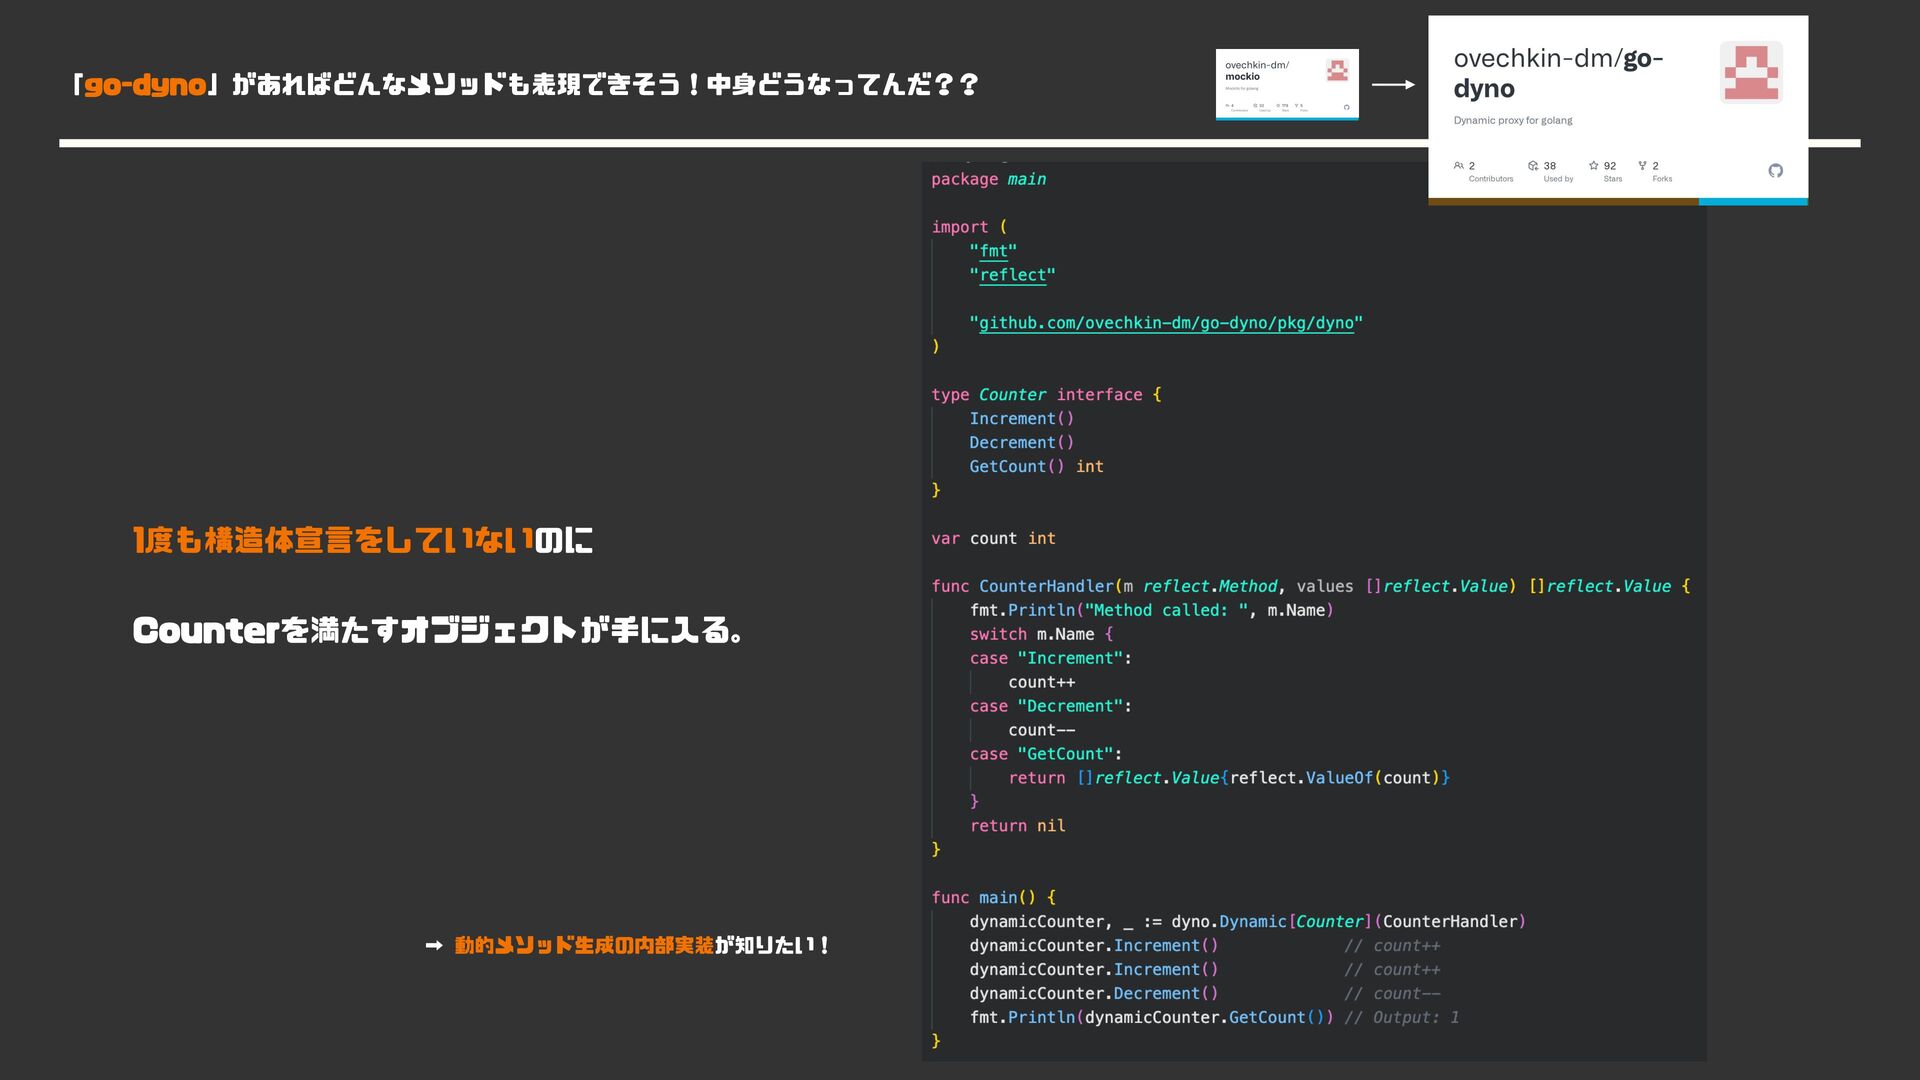Click the GitHub logo on go-dyno card
The width and height of the screenshot is (1920, 1080).
(x=1775, y=171)
